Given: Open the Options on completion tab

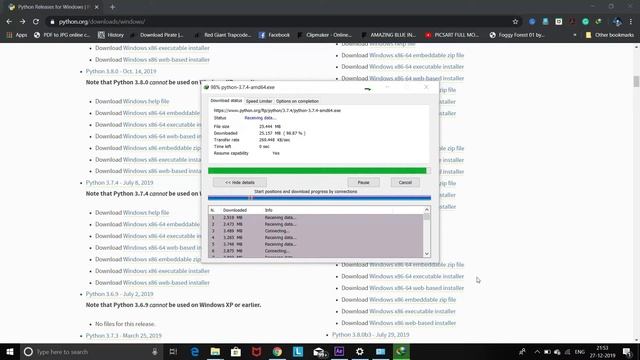Looking at the screenshot, I should (297, 101).
